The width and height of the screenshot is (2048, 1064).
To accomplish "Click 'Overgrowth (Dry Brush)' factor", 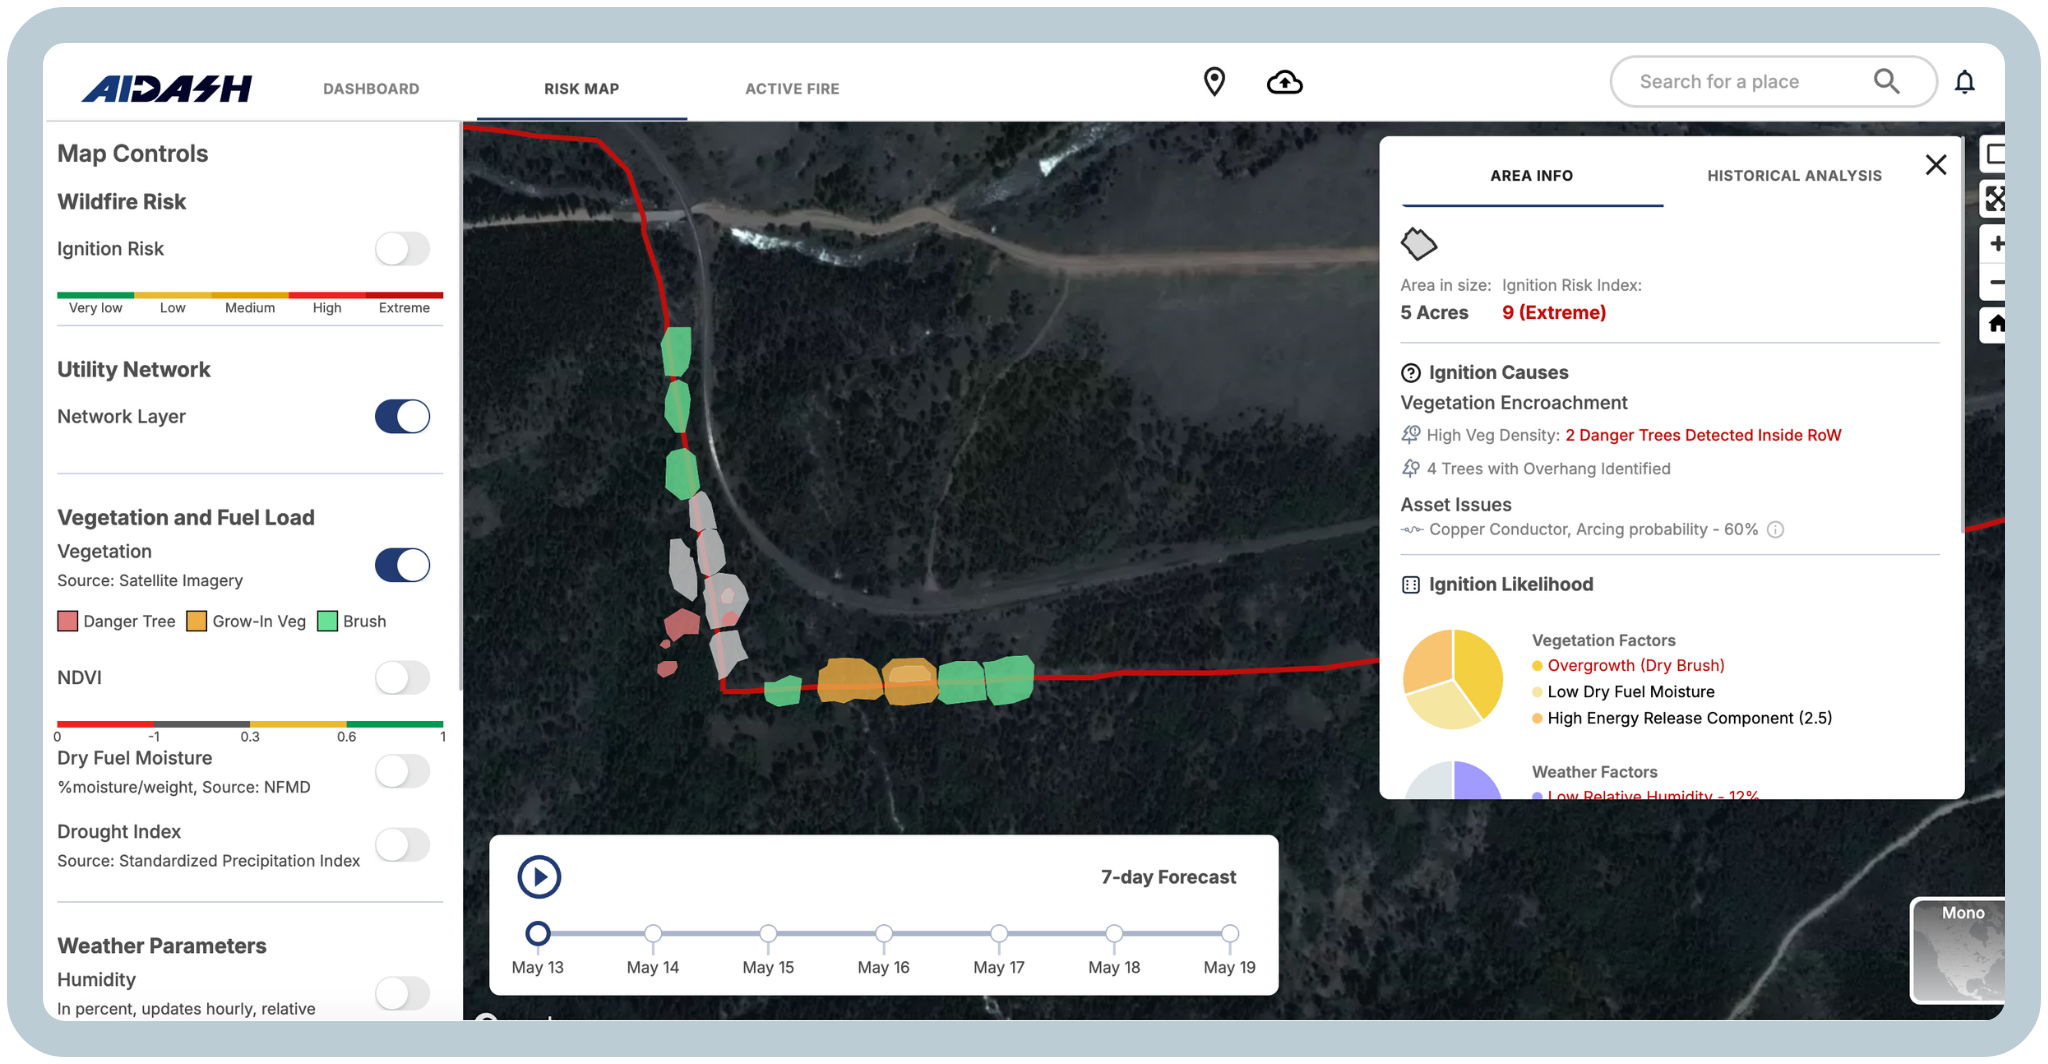I will point(1636,666).
